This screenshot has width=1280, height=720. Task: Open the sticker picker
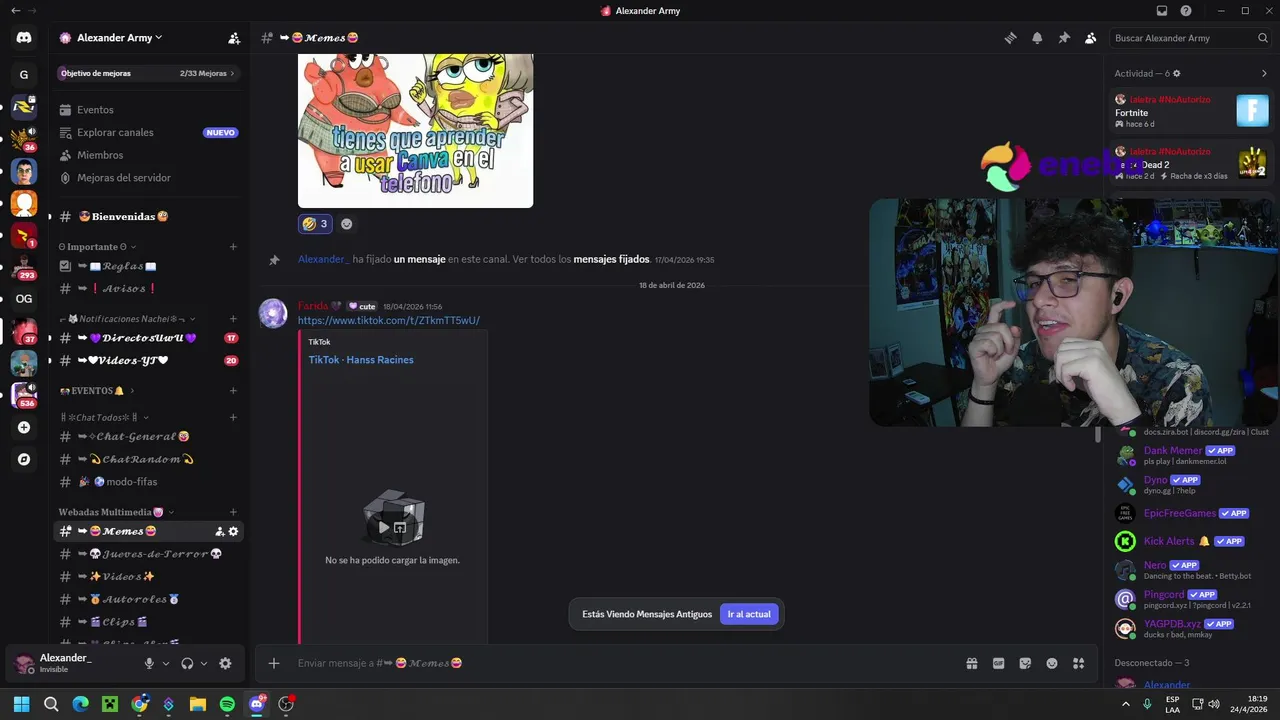click(1025, 663)
